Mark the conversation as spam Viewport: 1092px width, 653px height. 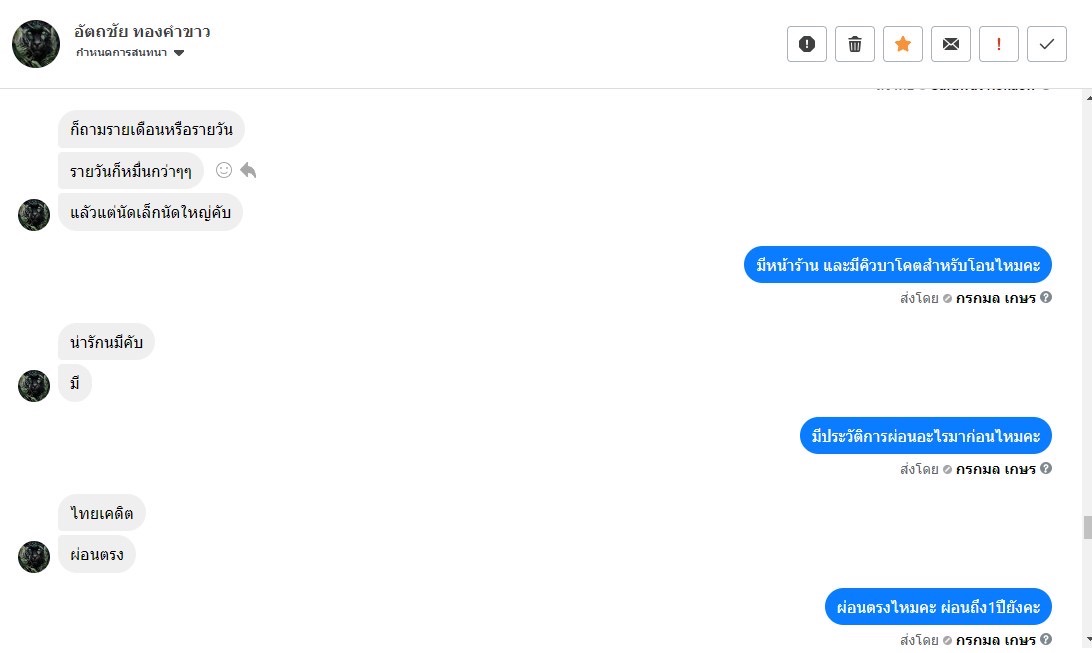pyautogui.click(x=807, y=44)
